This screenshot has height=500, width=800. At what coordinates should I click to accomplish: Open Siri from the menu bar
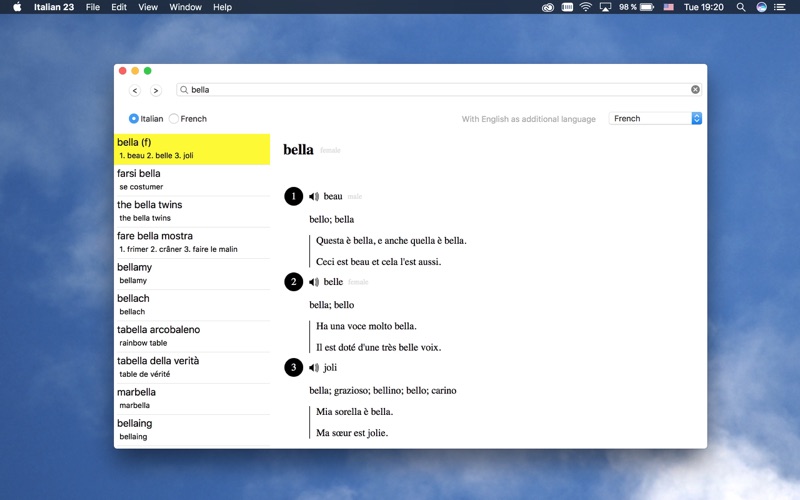(x=761, y=7)
